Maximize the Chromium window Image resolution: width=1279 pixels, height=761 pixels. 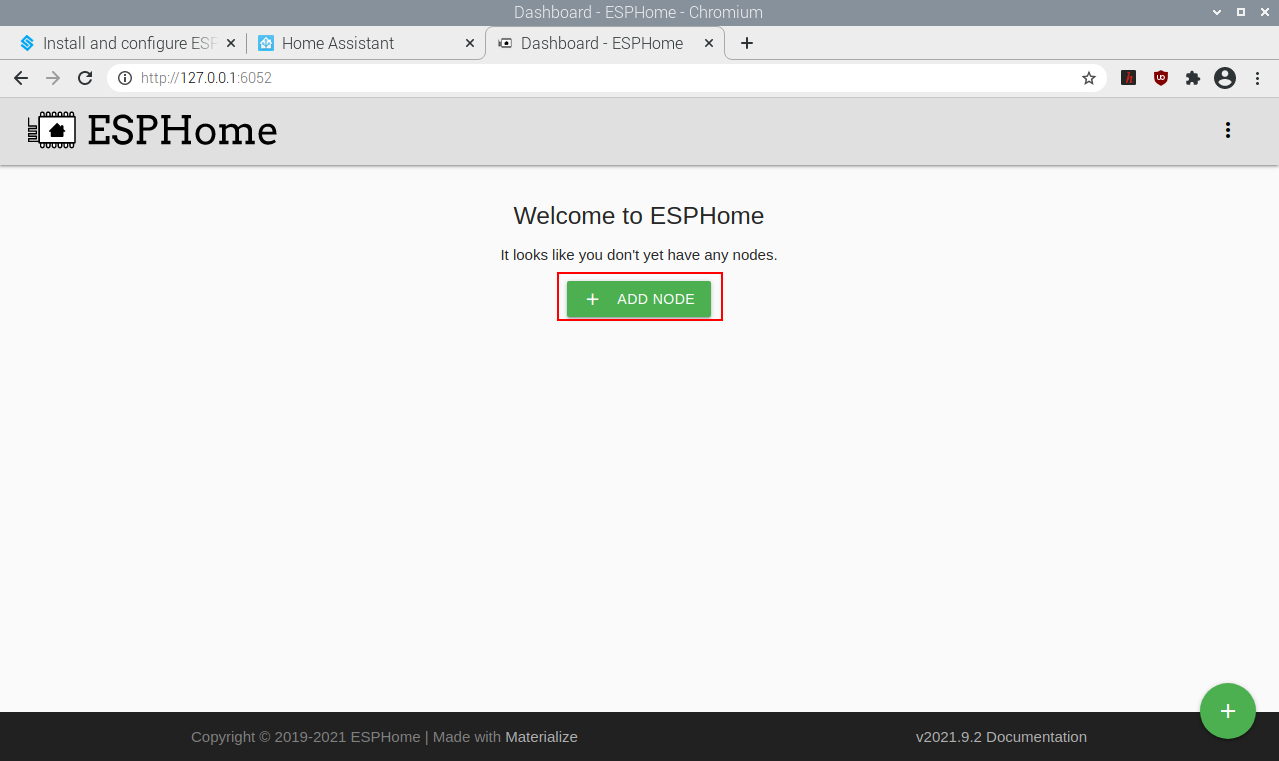pos(1241,12)
